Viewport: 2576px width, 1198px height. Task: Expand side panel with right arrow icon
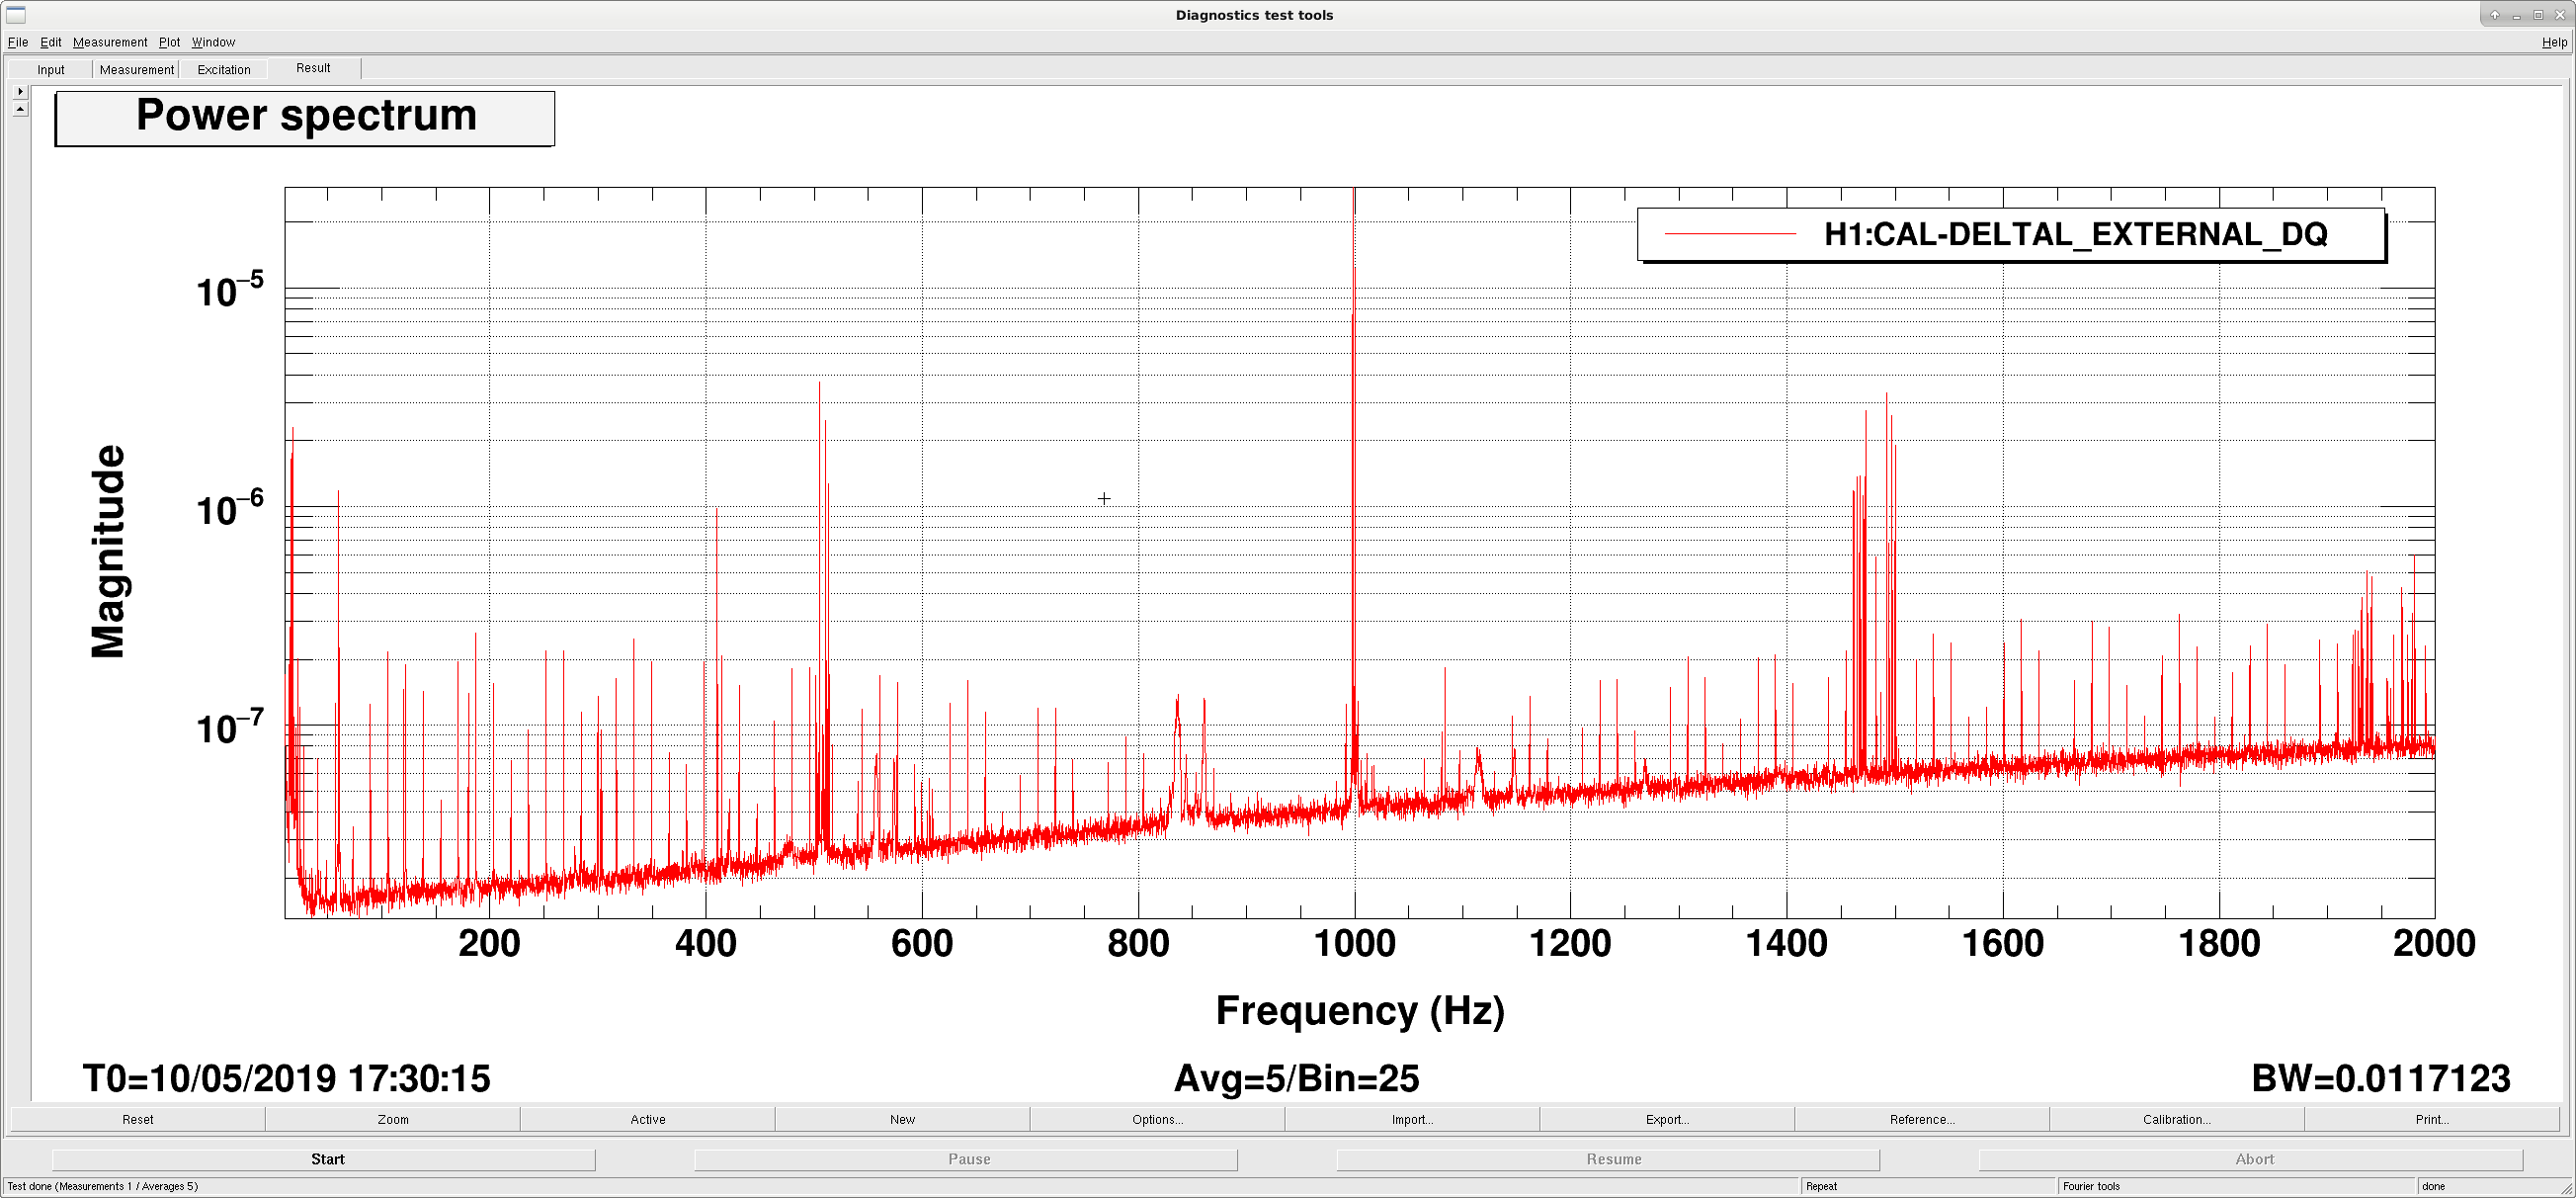click(x=20, y=91)
